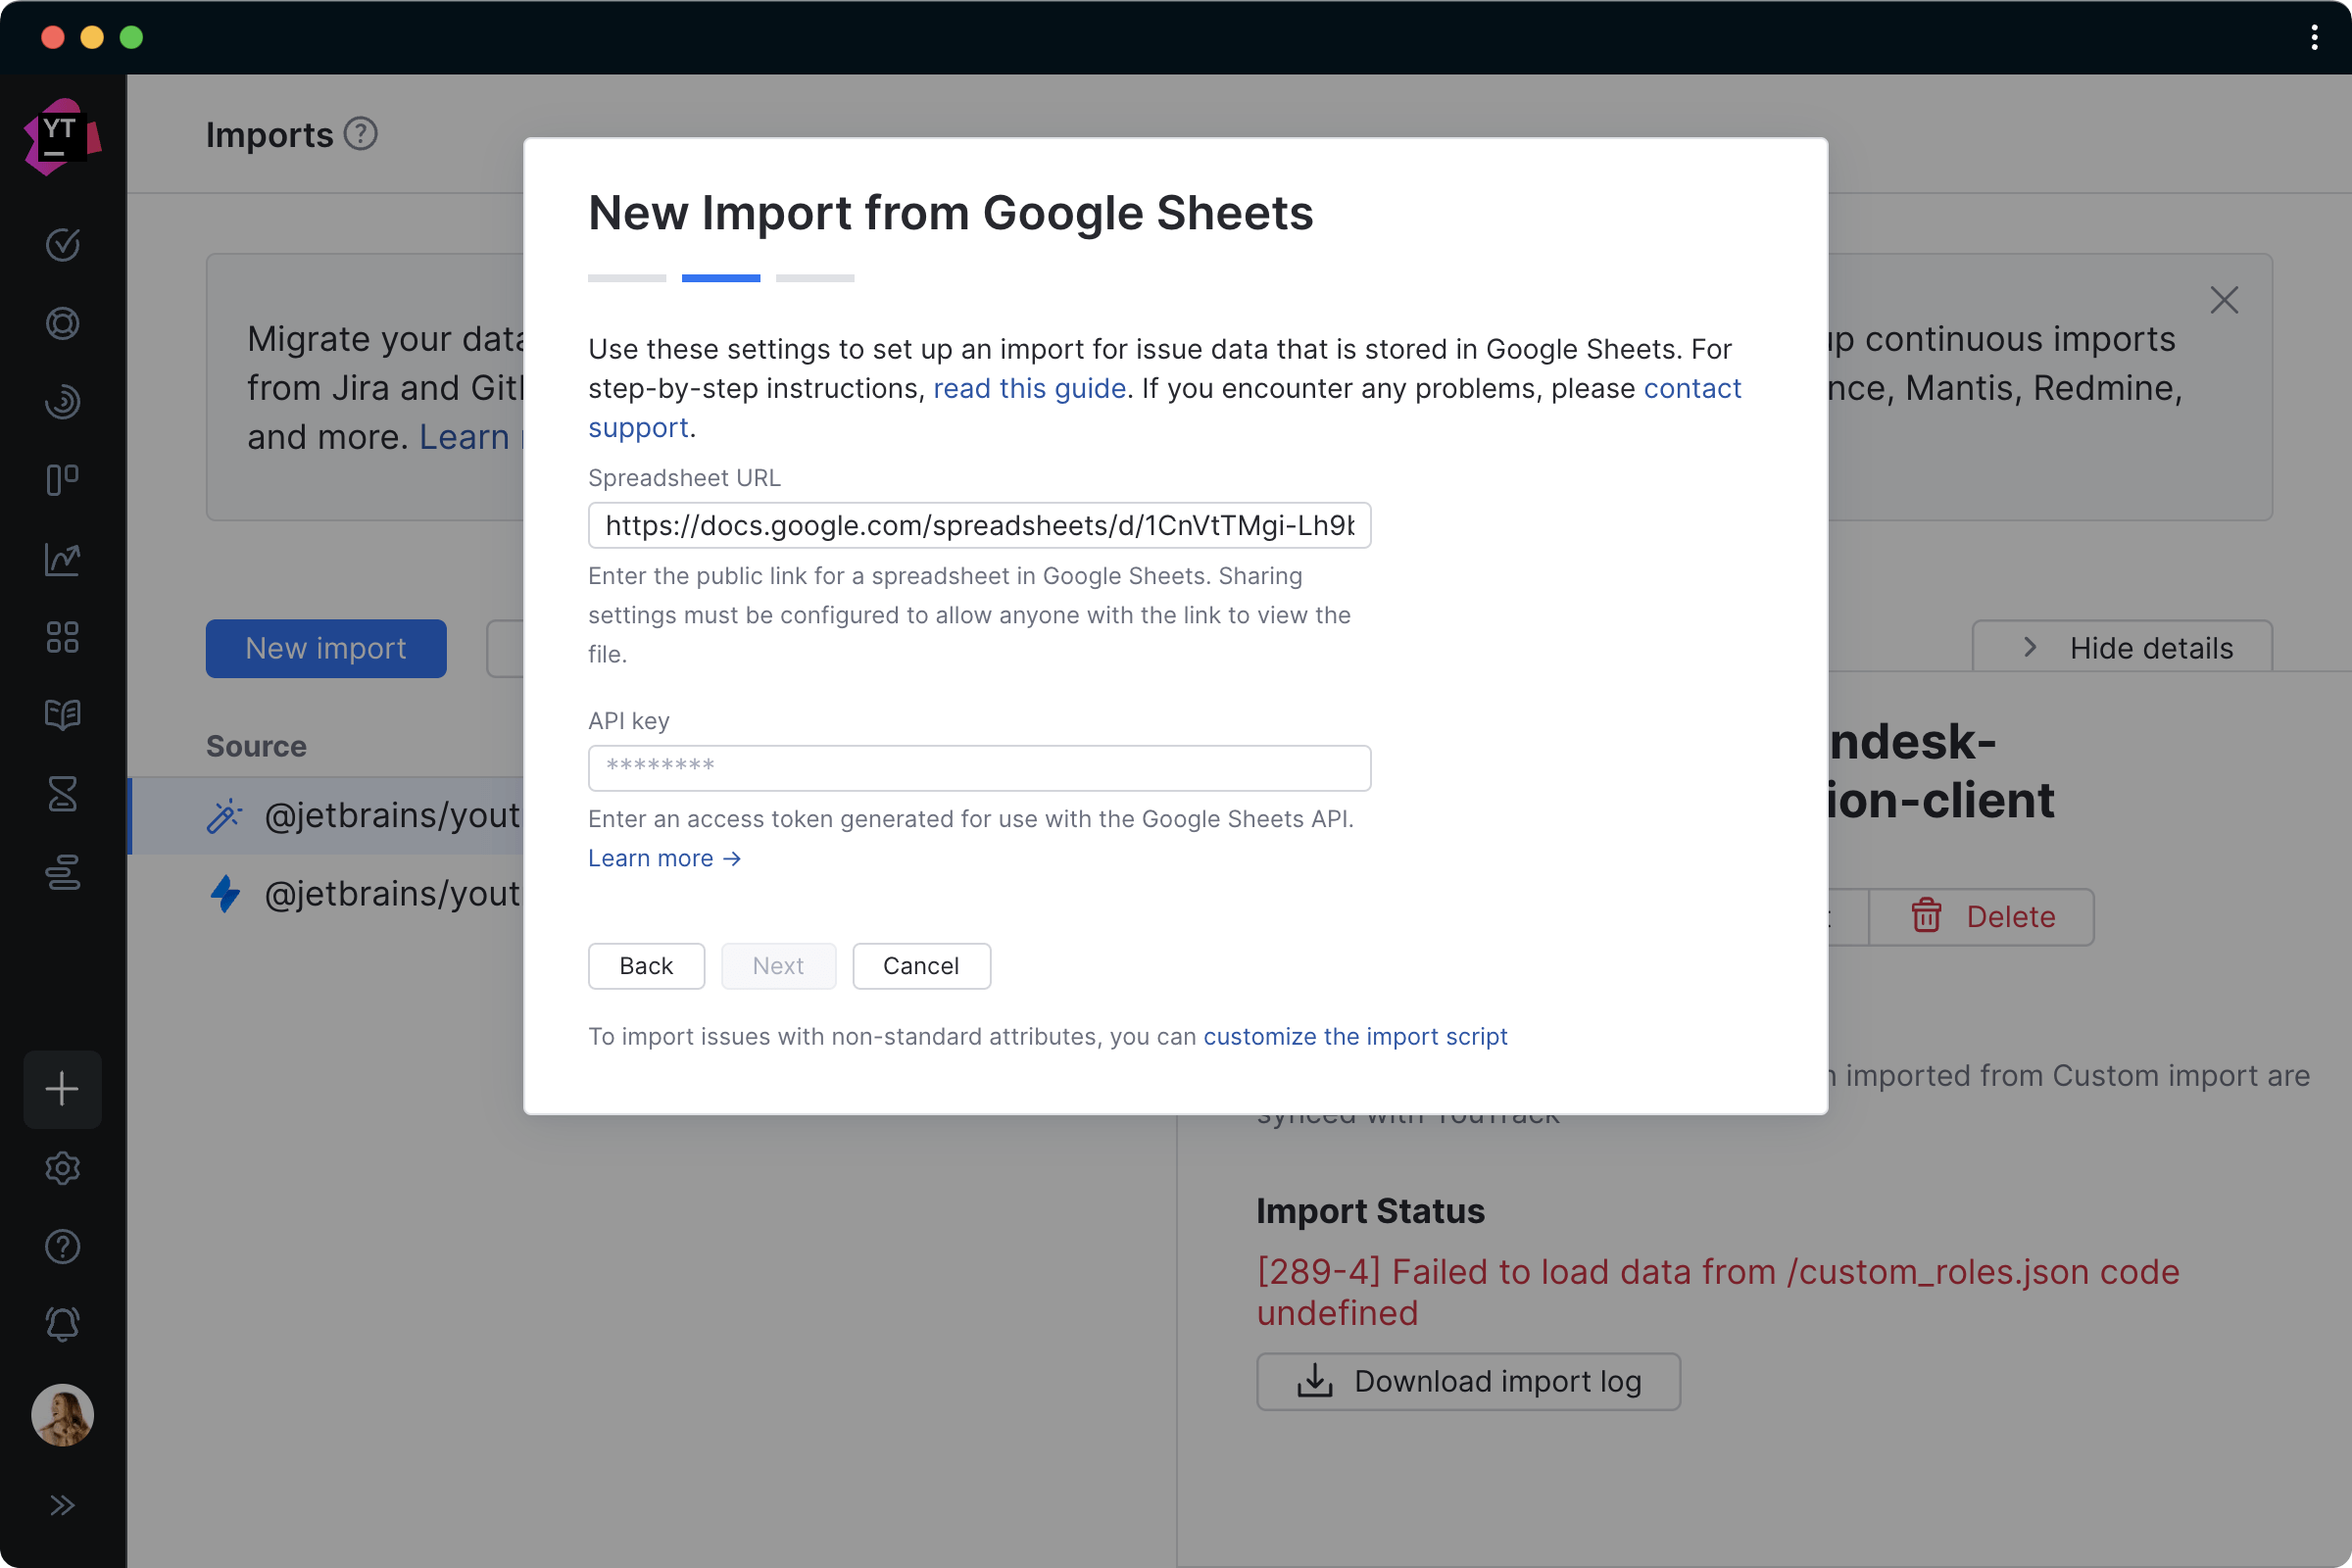
Task: Open the administration settings gear
Action: point(62,1167)
